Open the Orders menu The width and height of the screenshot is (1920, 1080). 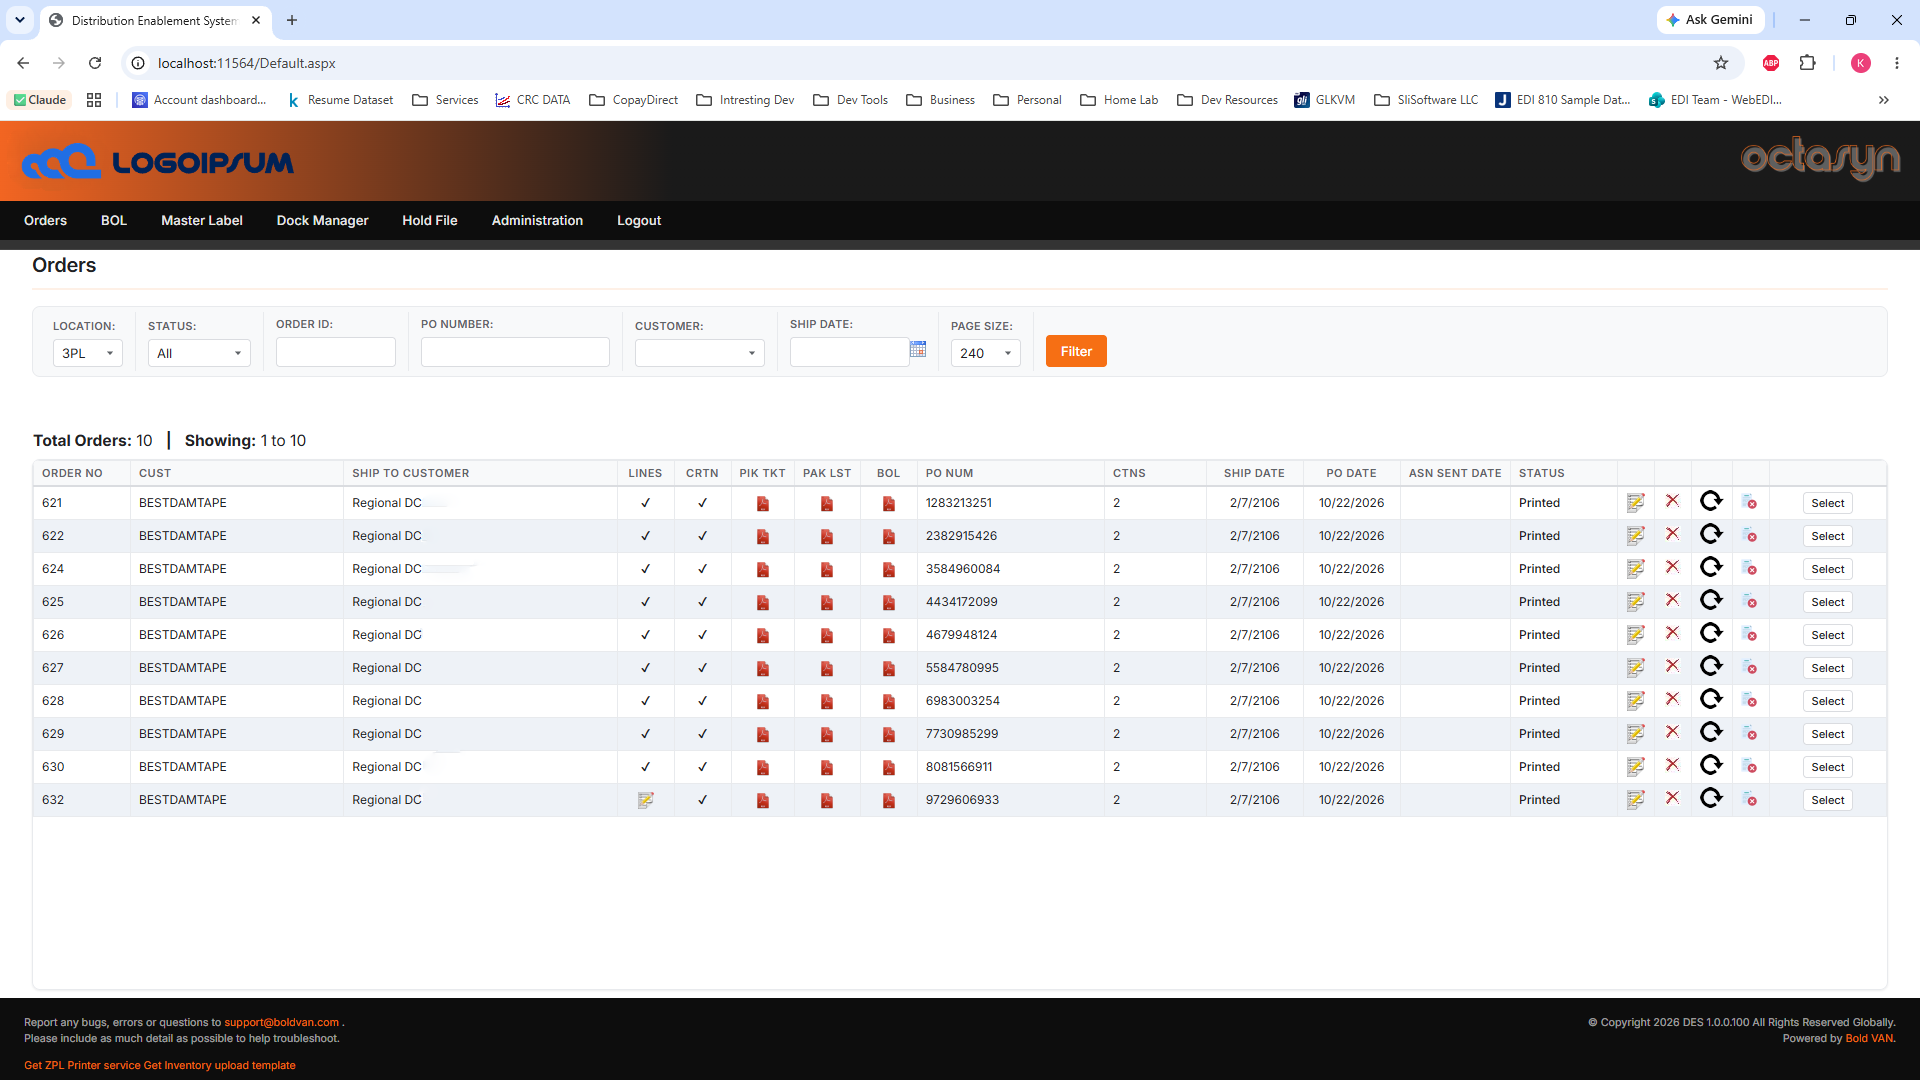pos(46,220)
